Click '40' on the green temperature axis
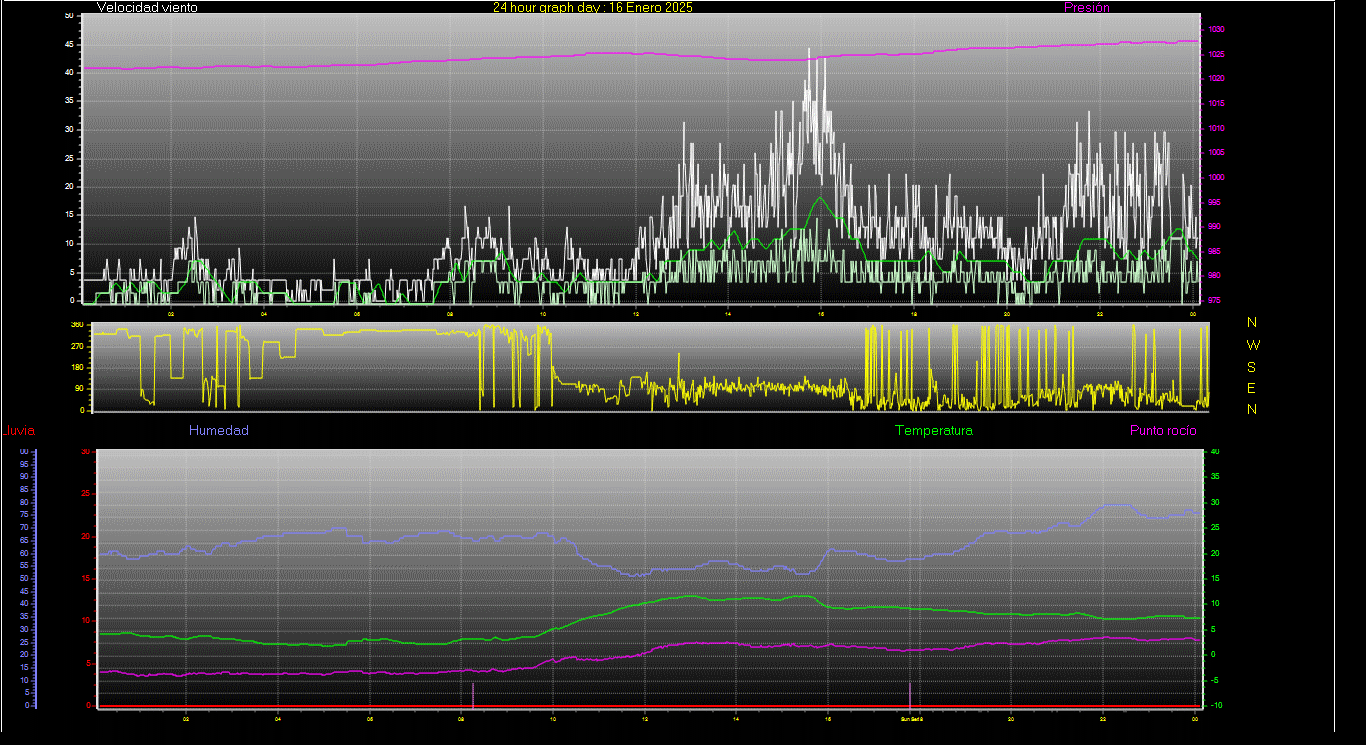The width and height of the screenshot is (1366, 745). point(1215,452)
